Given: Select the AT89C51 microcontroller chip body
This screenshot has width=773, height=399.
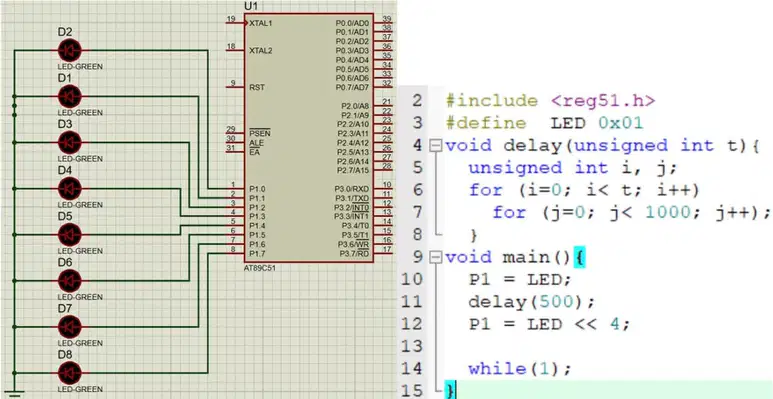Looking at the screenshot, I should [x=309, y=138].
